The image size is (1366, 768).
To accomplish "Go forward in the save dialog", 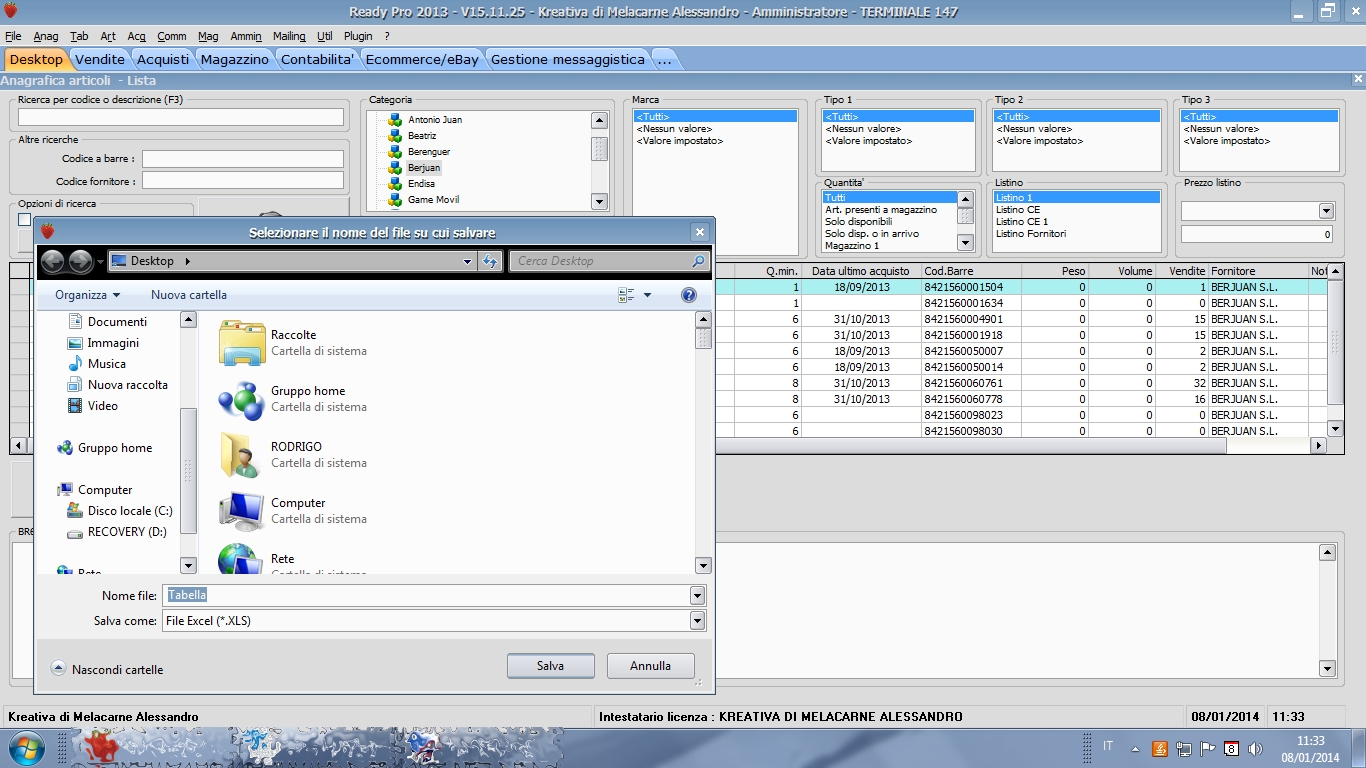I will [81, 261].
